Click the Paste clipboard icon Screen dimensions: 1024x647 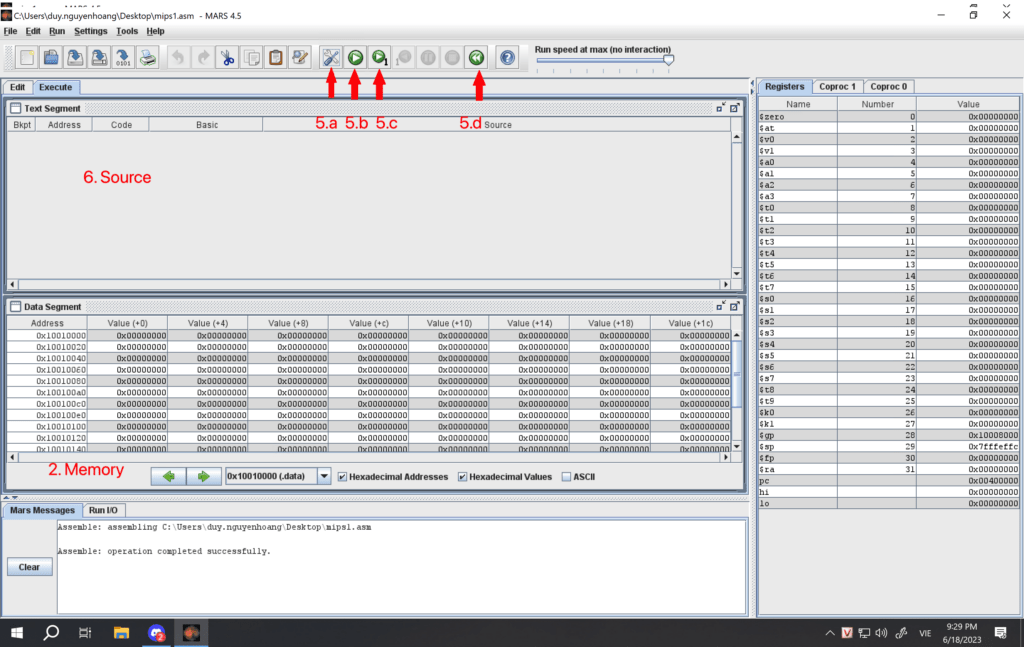click(x=276, y=57)
